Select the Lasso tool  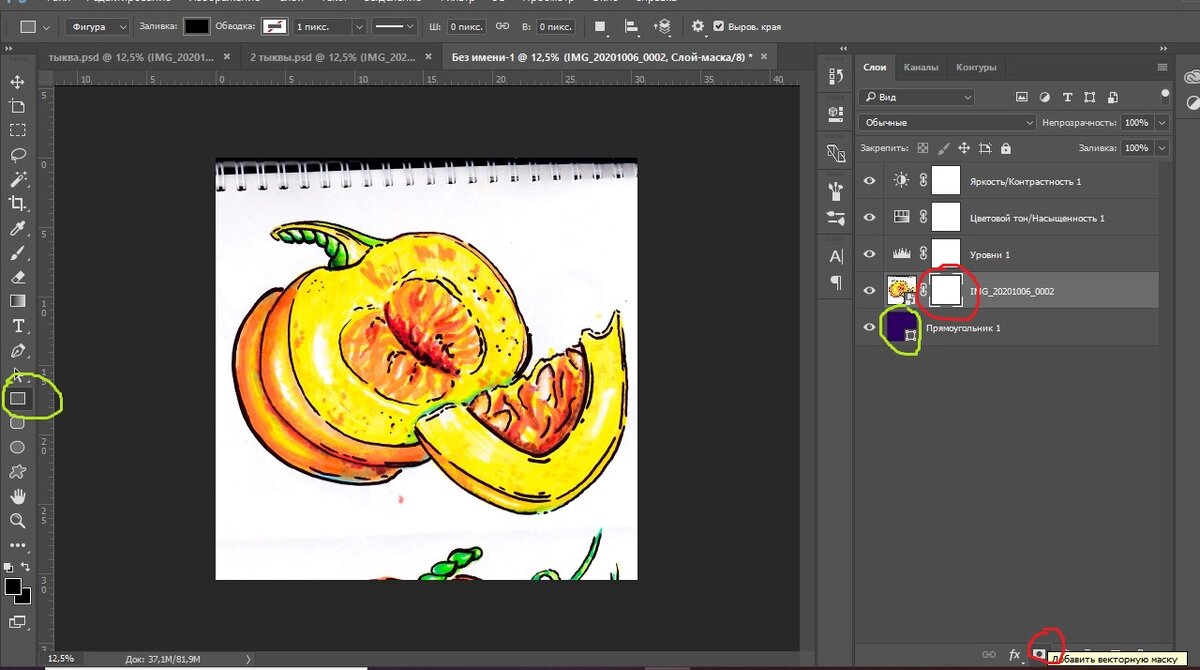click(x=17, y=155)
